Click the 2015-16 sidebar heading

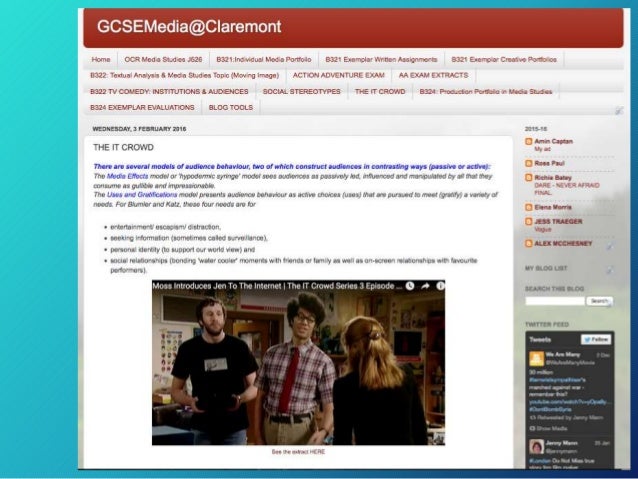(x=535, y=129)
